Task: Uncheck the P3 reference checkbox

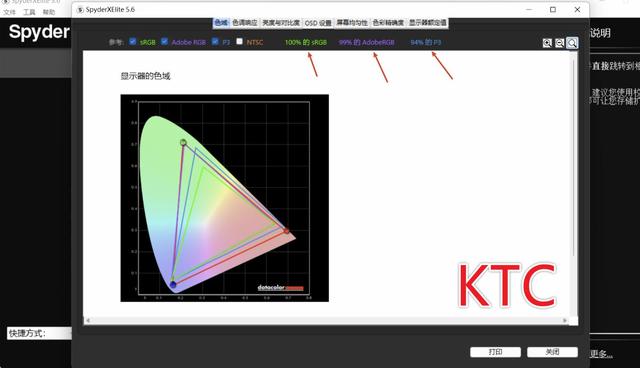Action: point(215,41)
